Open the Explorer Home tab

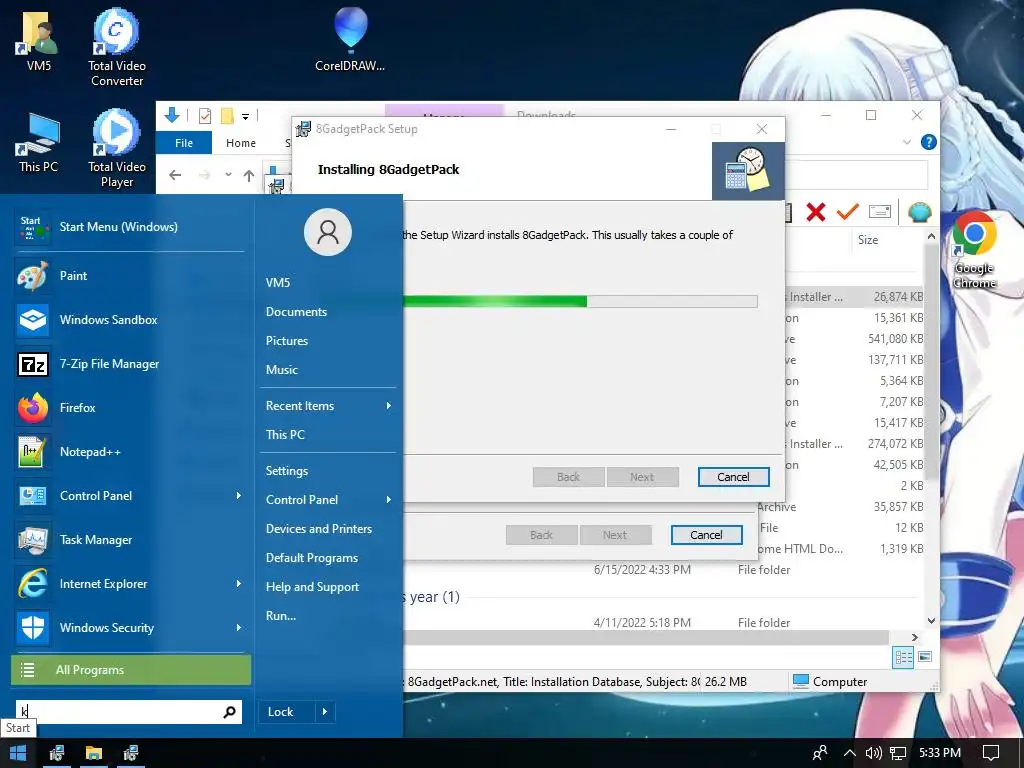(241, 142)
